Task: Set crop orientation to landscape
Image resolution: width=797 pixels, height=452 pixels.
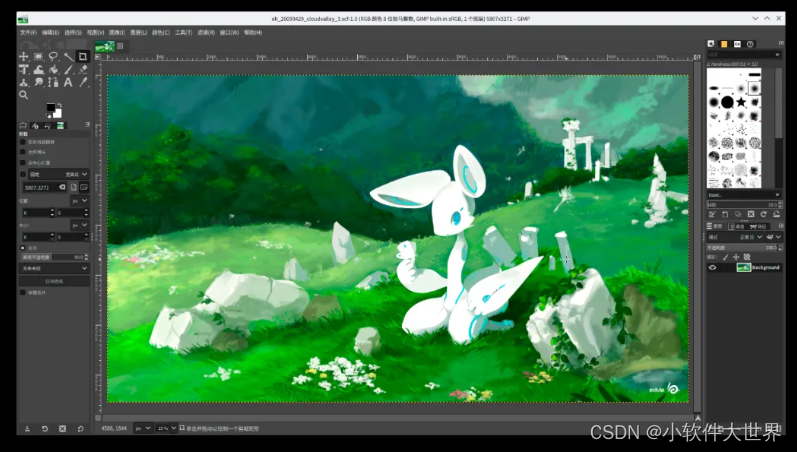Action: pos(83,187)
